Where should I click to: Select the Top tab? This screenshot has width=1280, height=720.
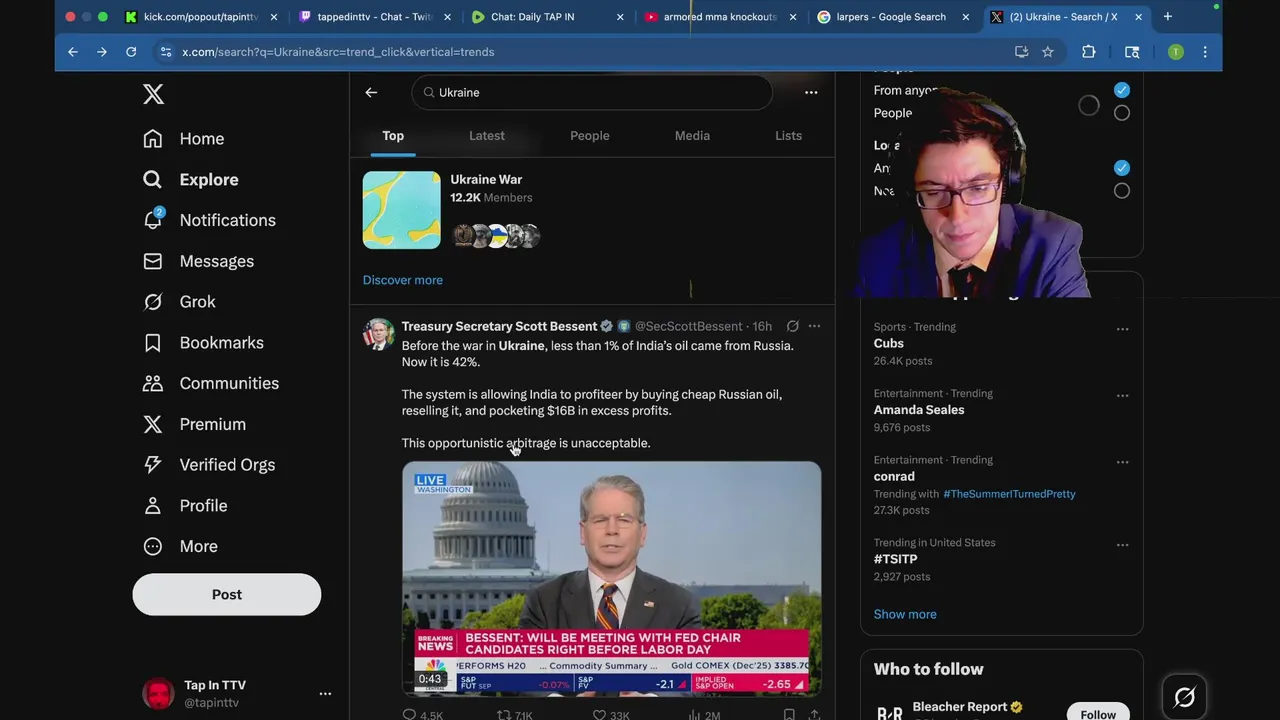click(x=393, y=136)
